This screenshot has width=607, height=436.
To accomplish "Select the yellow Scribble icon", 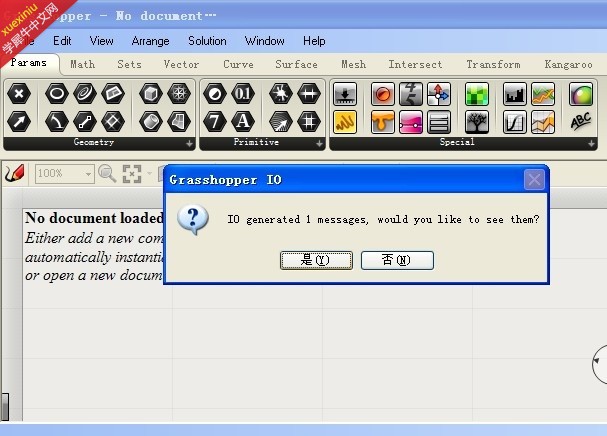I will [x=345, y=122].
